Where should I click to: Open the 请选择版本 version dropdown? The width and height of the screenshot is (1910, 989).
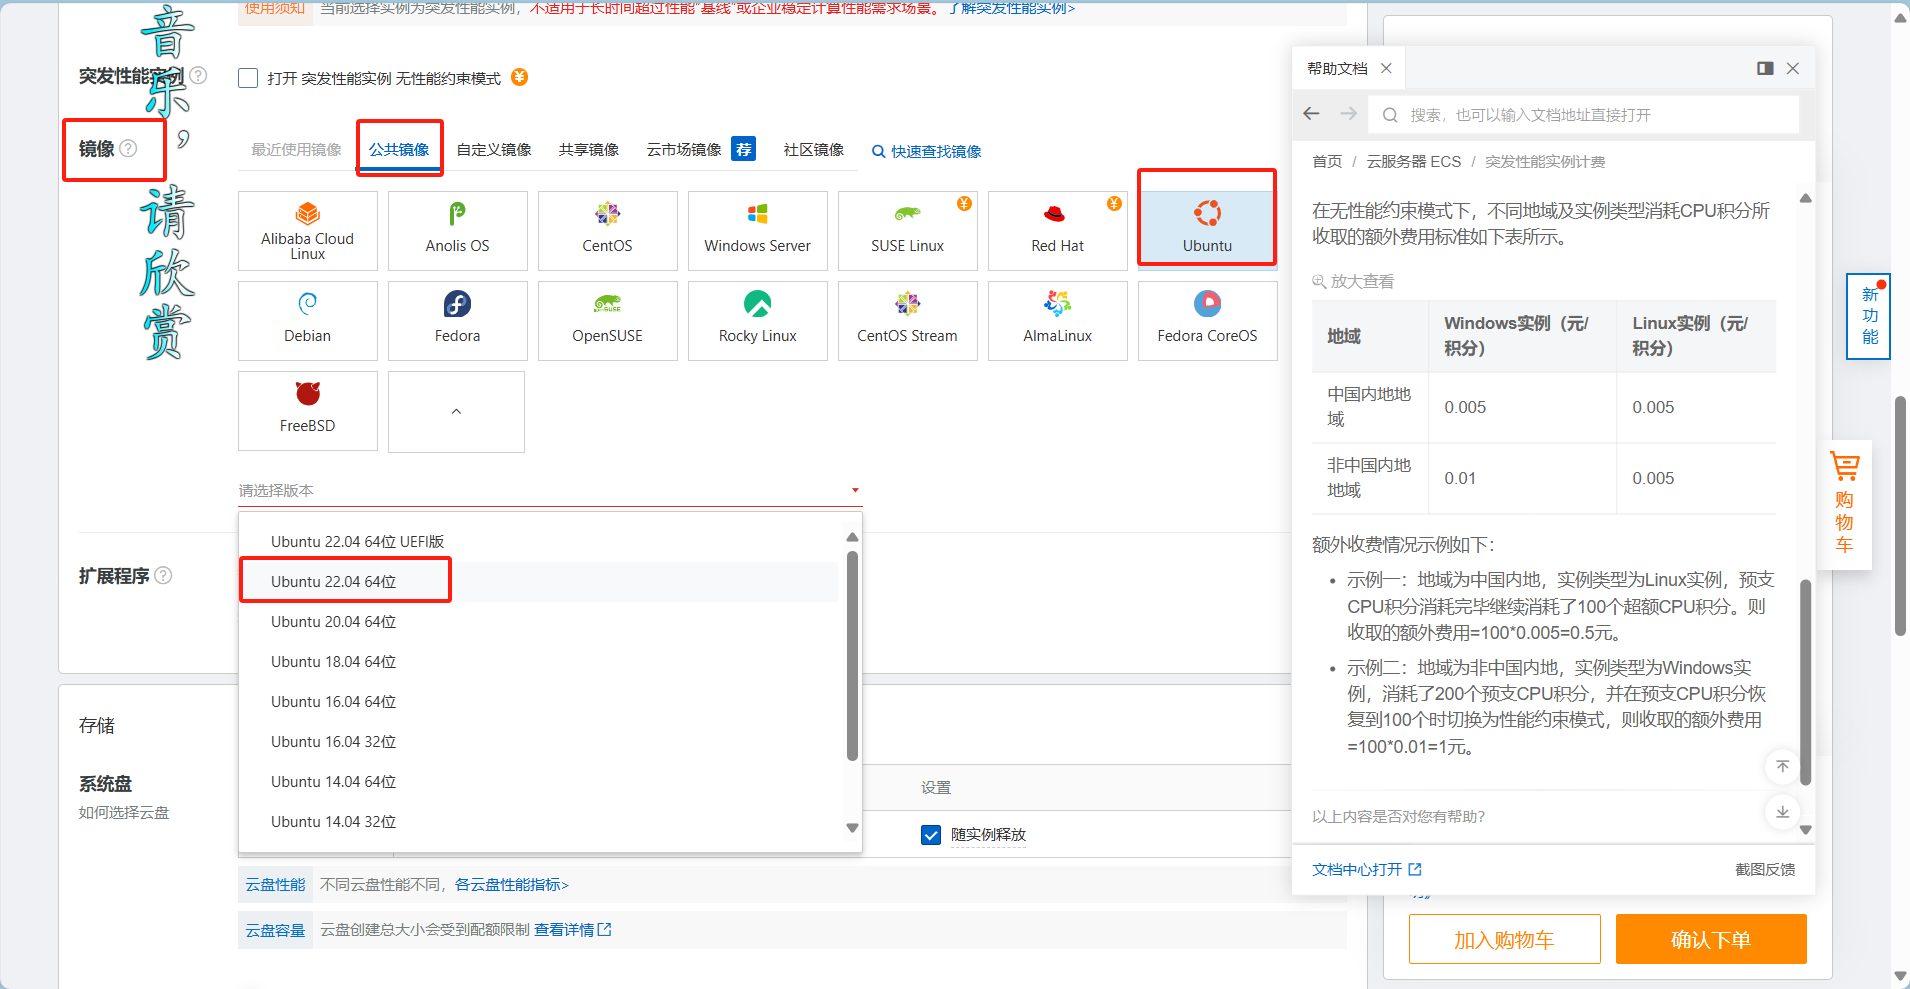coord(549,491)
